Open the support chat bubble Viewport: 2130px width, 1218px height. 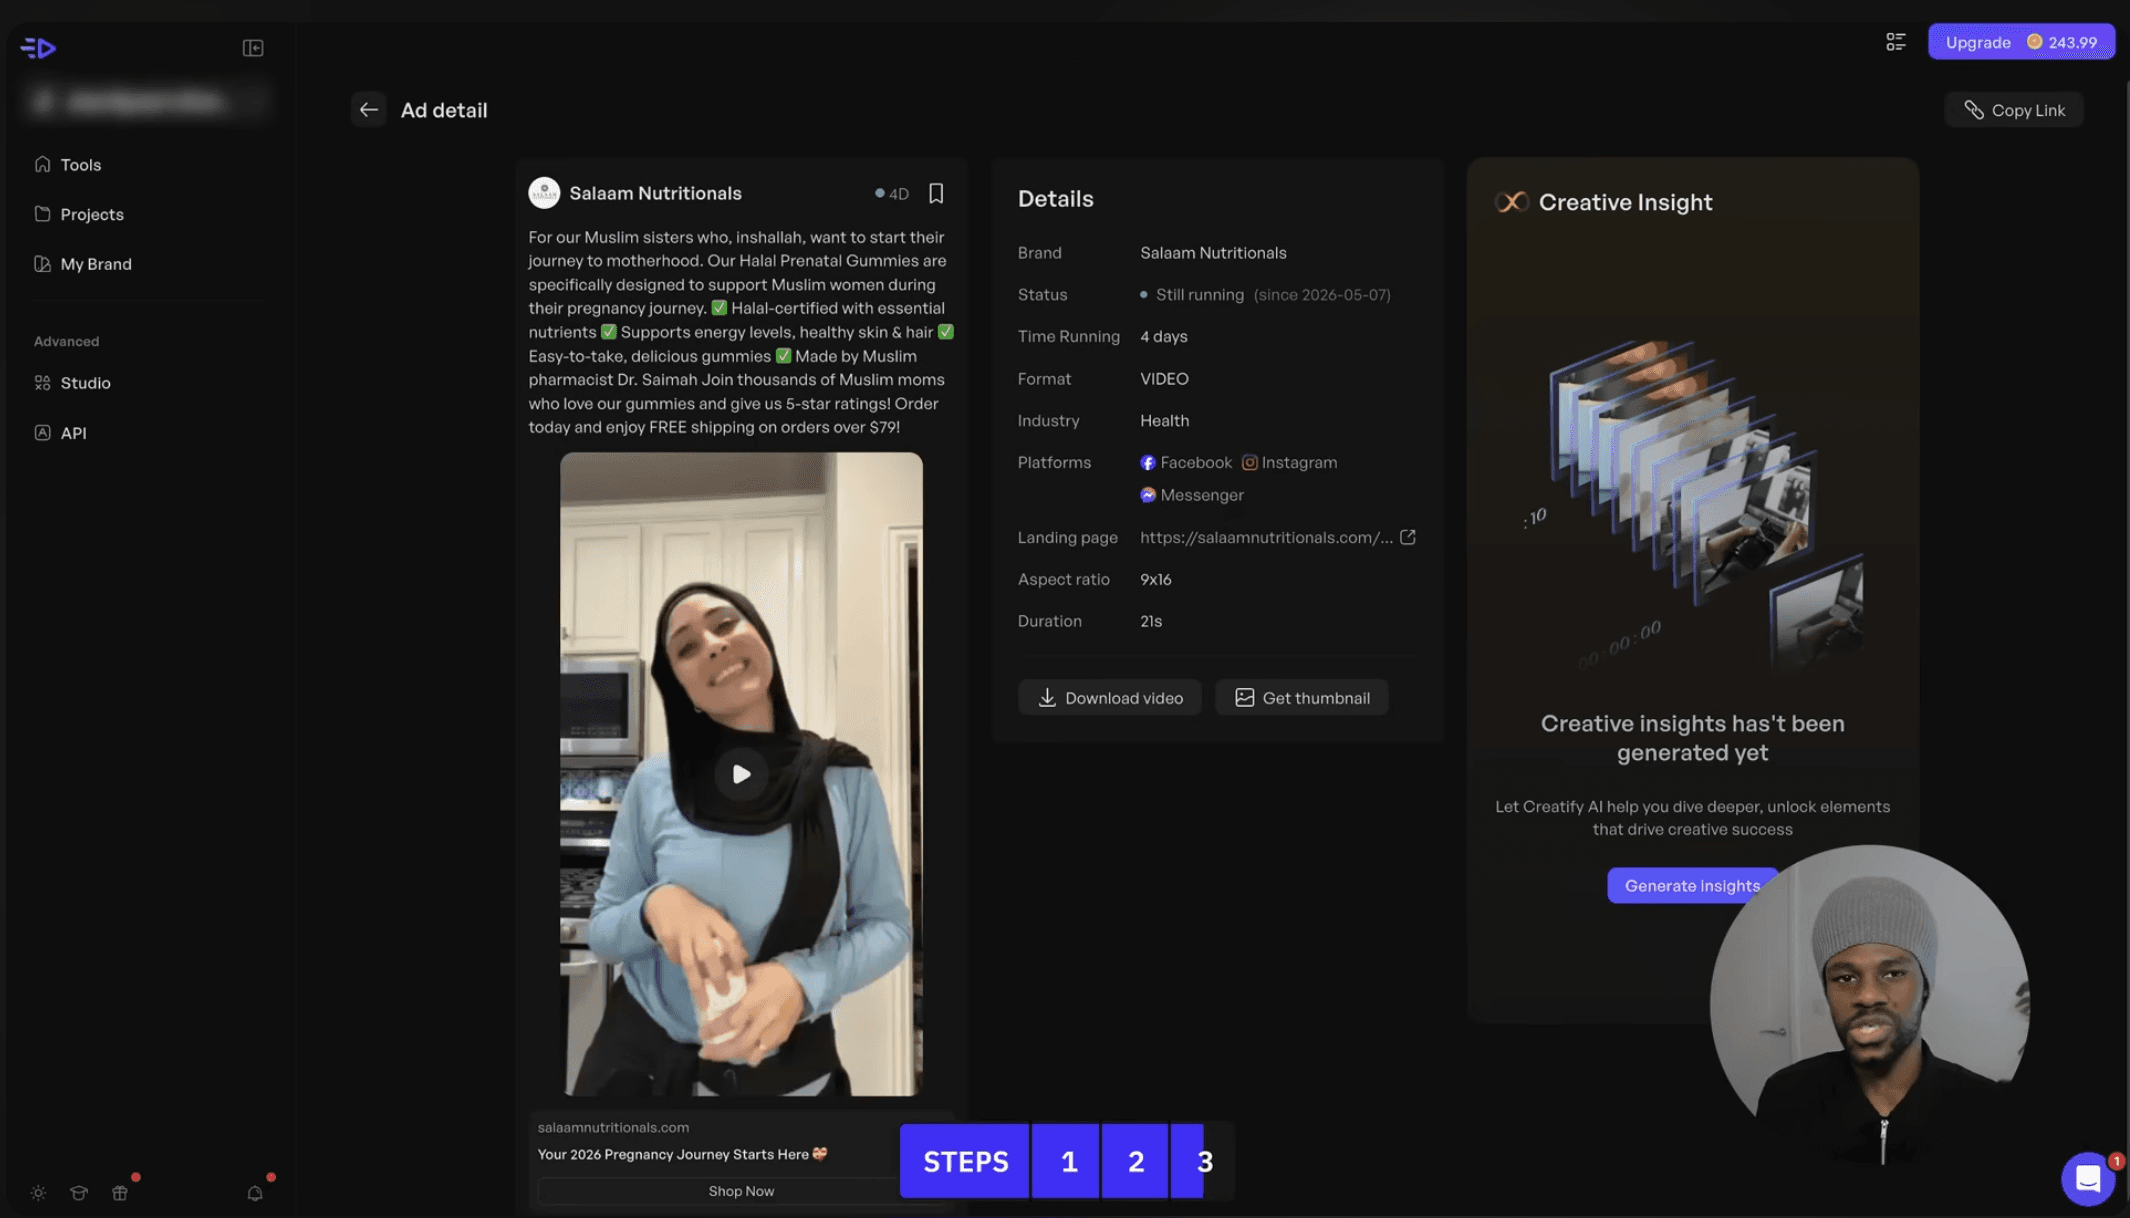2088,1179
